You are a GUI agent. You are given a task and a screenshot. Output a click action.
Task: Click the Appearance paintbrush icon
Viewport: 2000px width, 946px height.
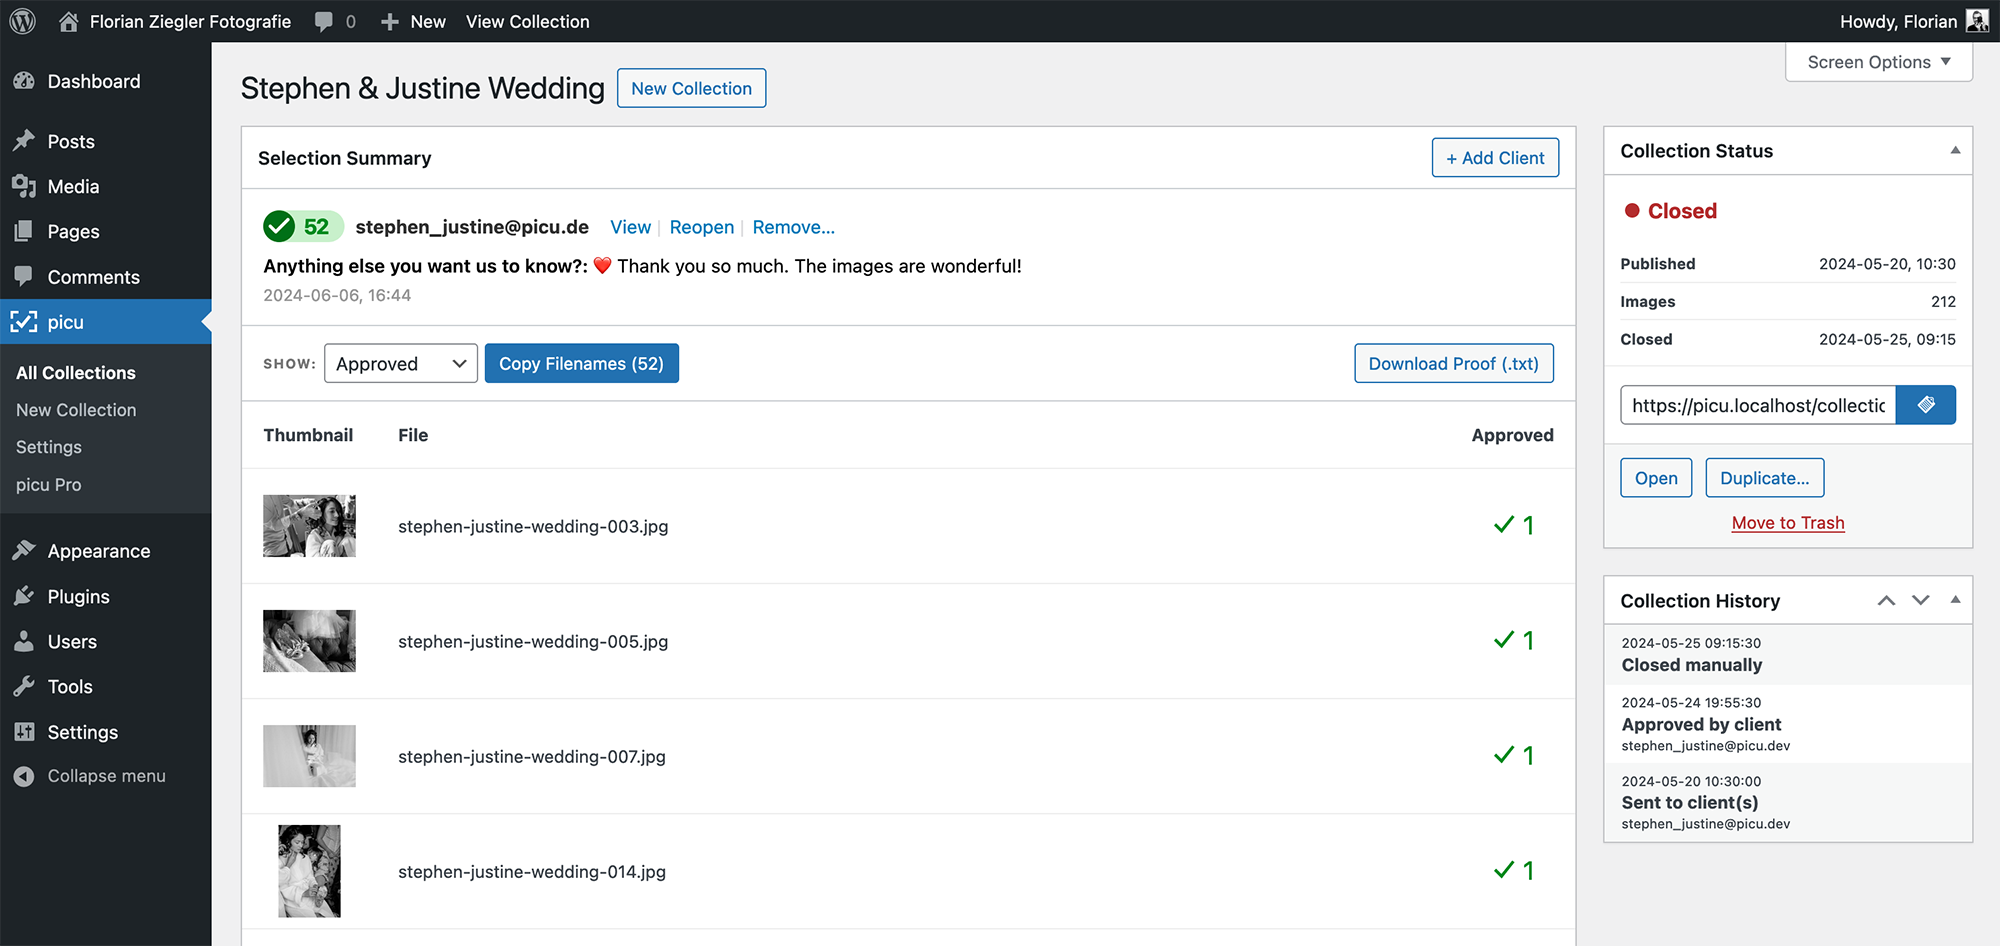24,551
